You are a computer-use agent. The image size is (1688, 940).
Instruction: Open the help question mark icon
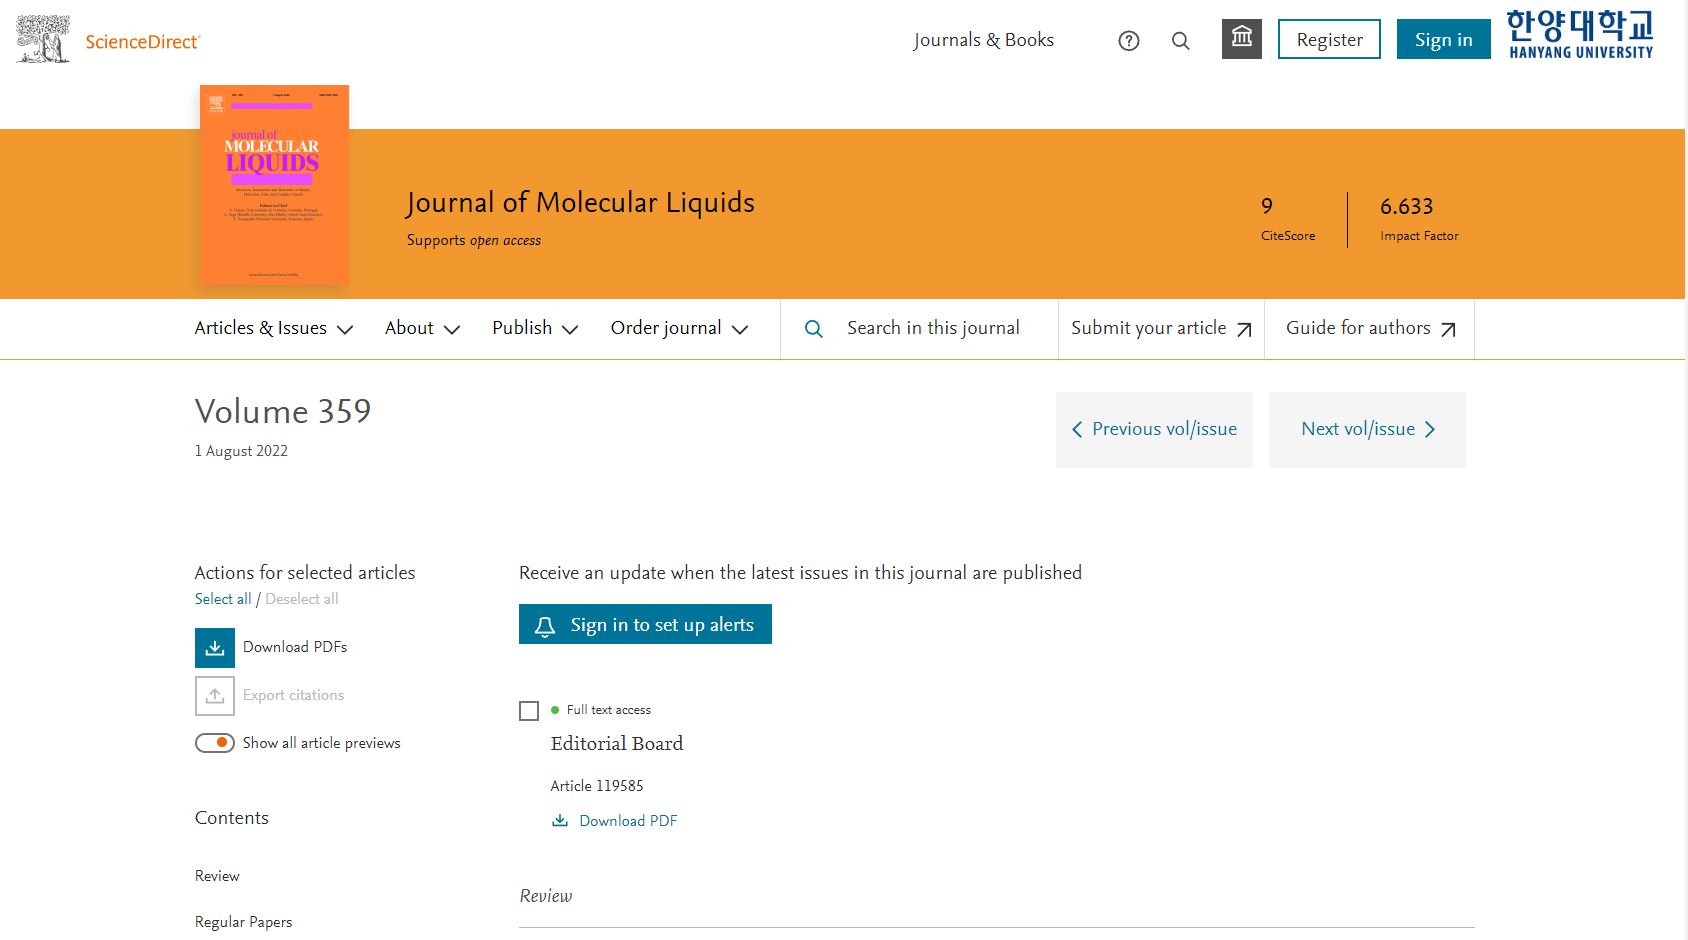tap(1129, 41)
